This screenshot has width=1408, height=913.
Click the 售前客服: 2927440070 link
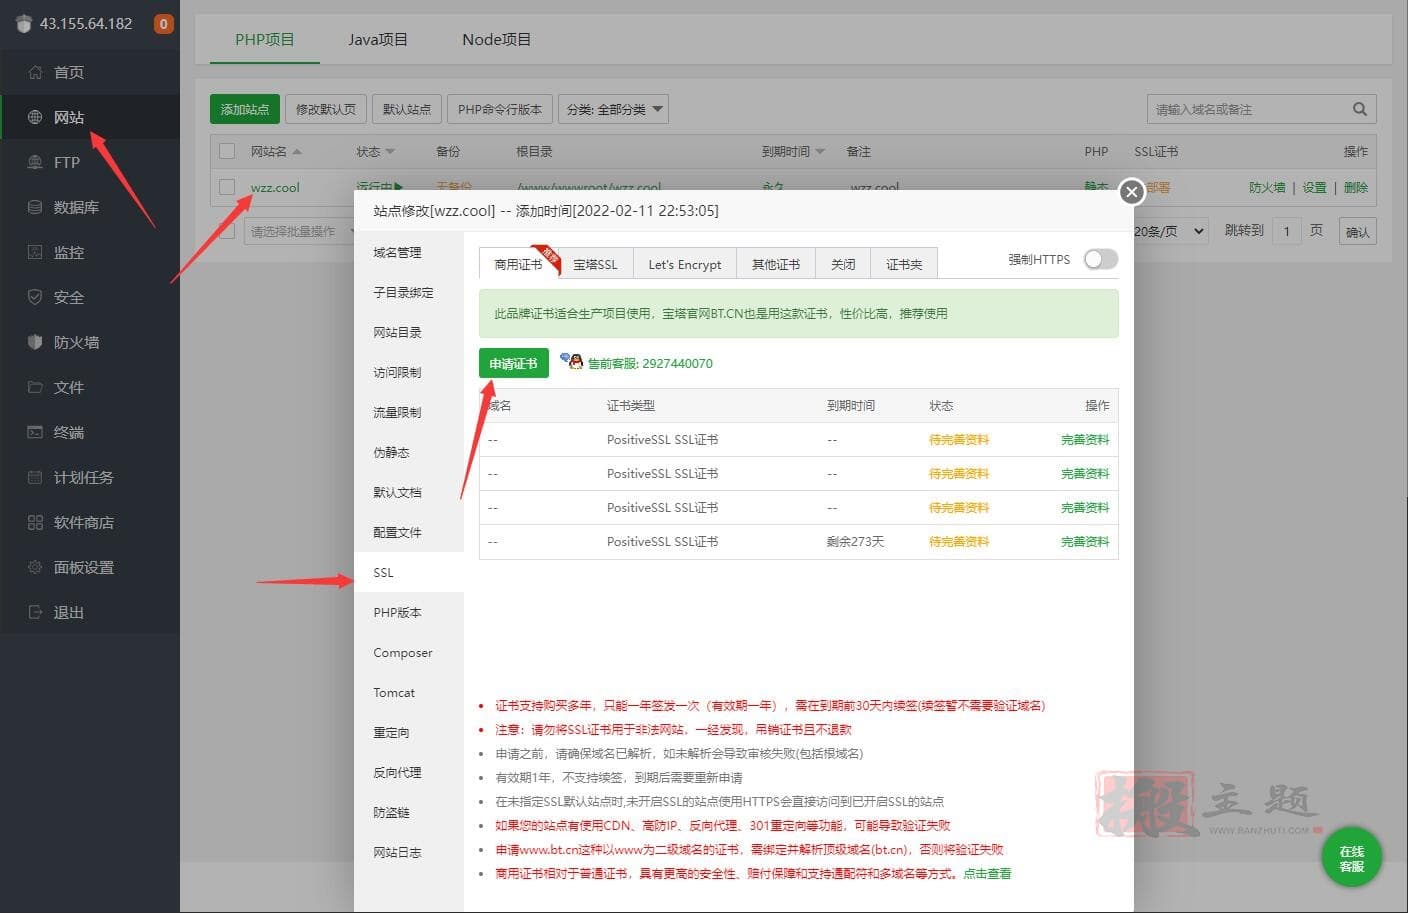[x=650, y=363]
